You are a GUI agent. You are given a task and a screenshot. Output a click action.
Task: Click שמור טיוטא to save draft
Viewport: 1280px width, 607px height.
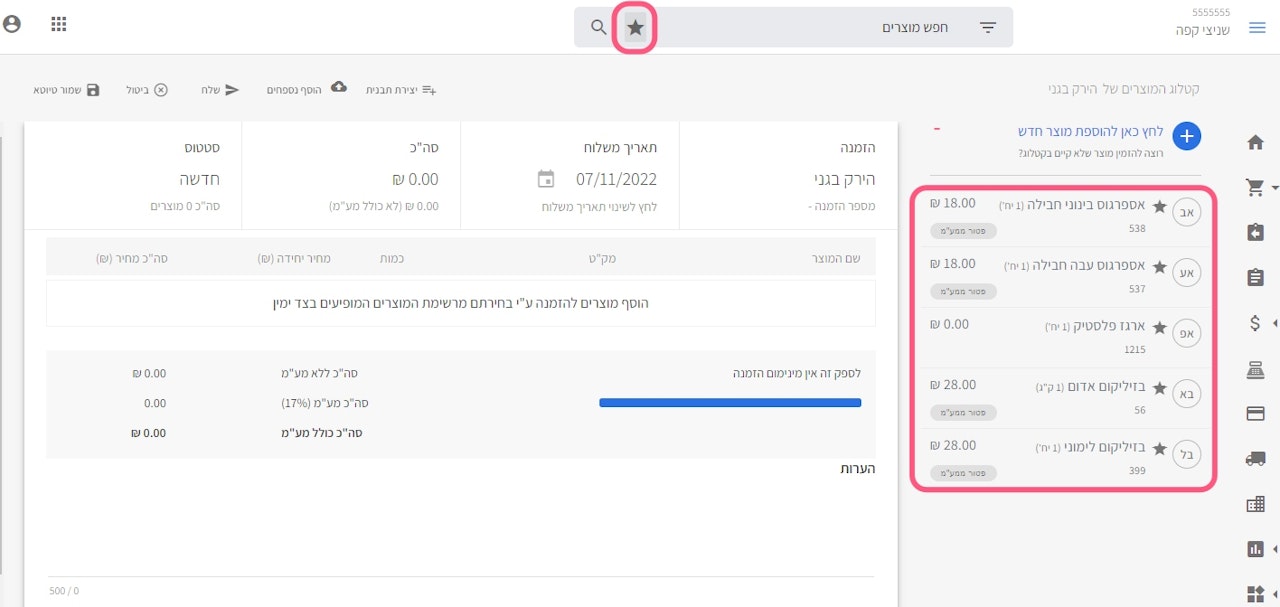[67, 90]
